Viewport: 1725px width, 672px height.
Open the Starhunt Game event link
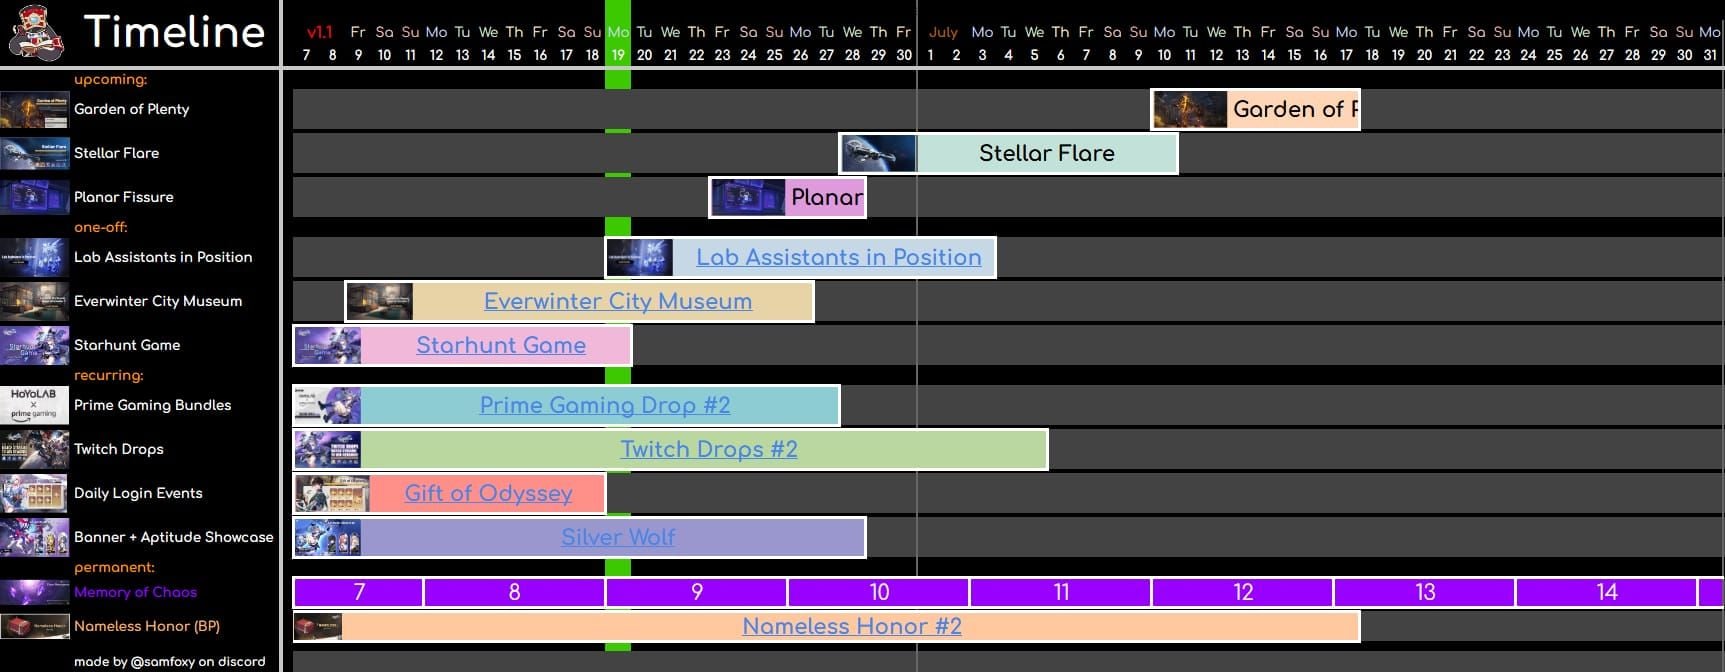[500, 345]
